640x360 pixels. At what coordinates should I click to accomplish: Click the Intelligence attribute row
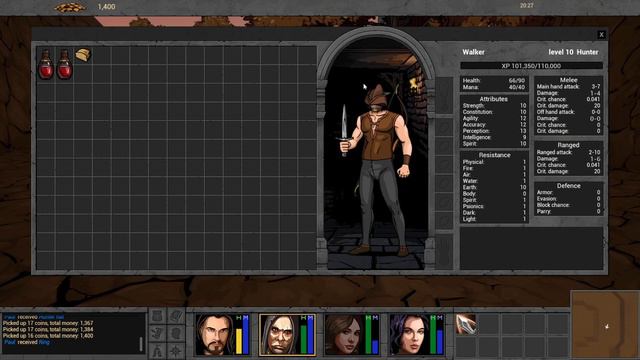(494, 138)
